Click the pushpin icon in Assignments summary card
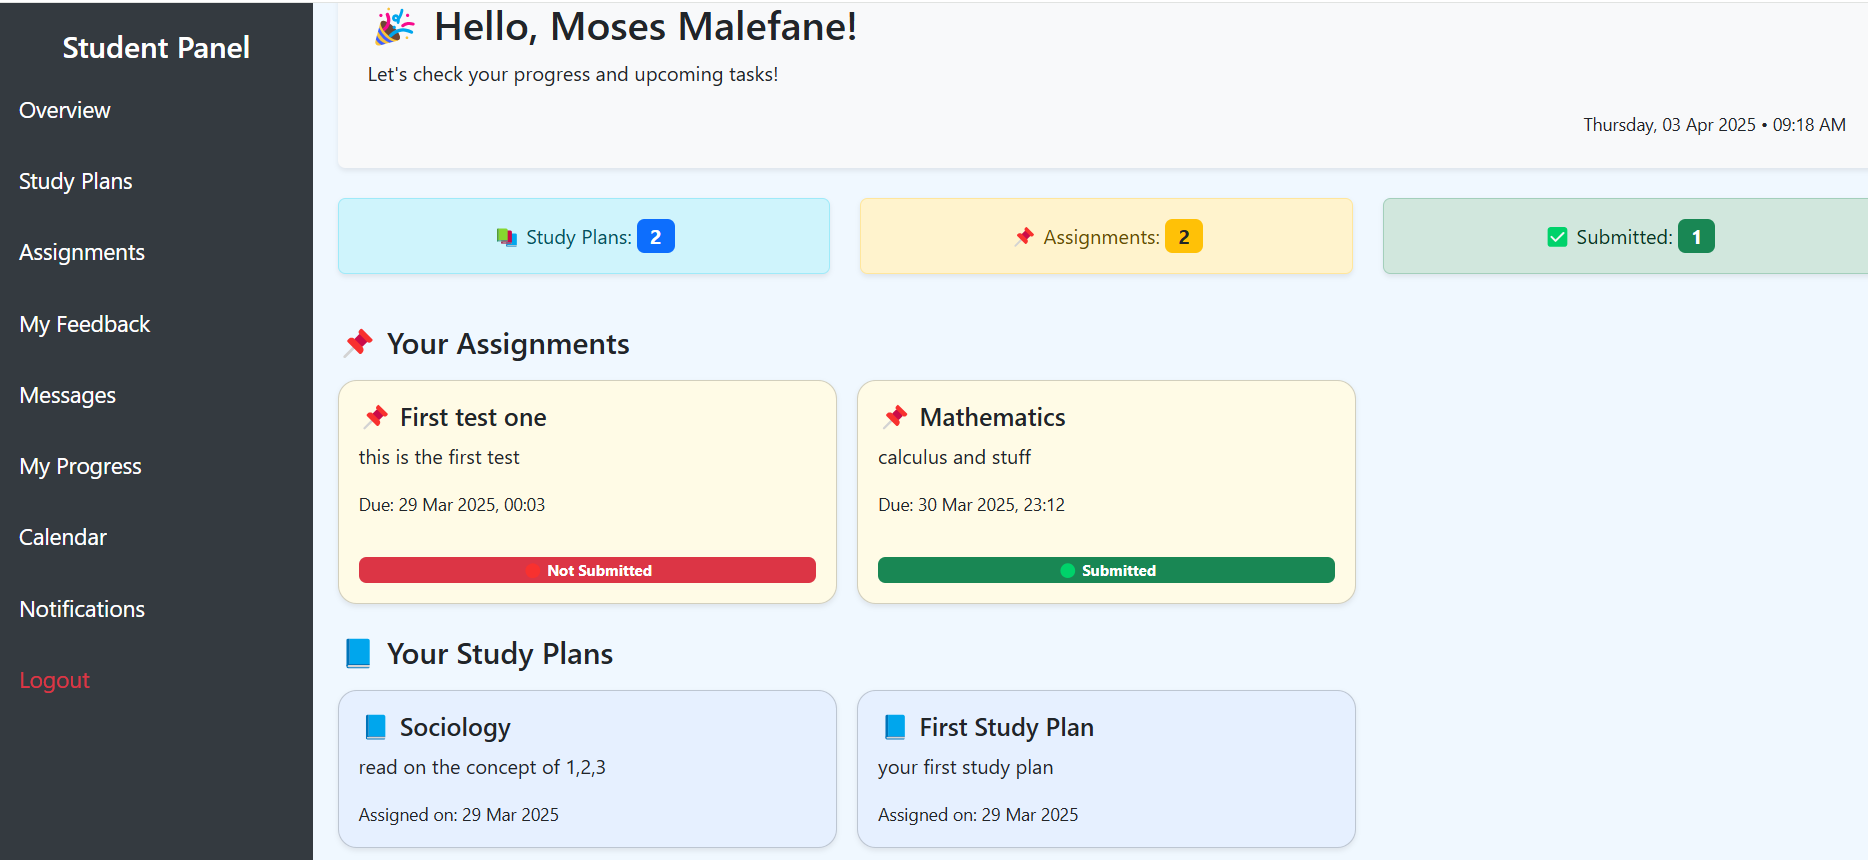The image size is (1868, 860). coord(1024,237)
